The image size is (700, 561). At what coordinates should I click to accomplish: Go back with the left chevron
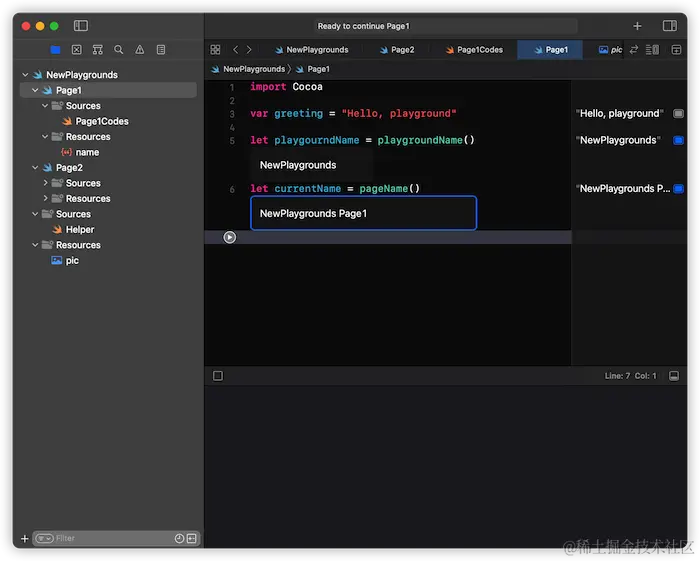(x=235, y=50)
